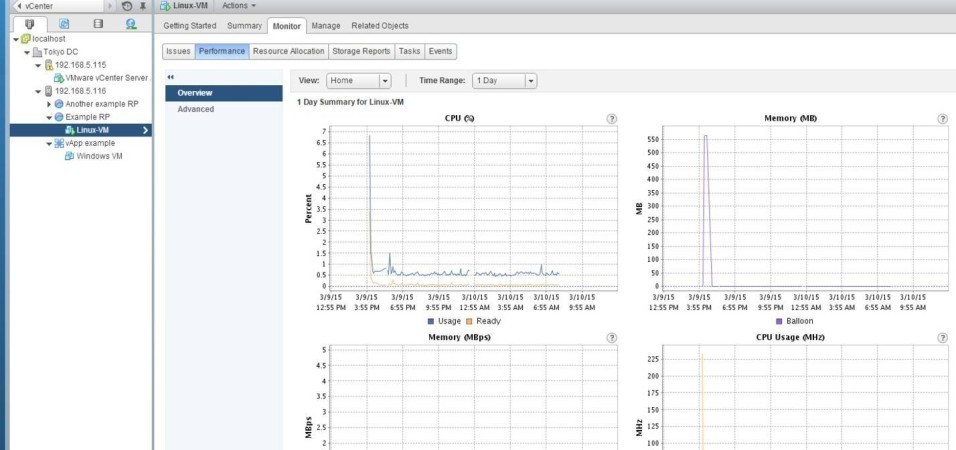Click Linux-VM icon in title bar

[x=165, y=6]
